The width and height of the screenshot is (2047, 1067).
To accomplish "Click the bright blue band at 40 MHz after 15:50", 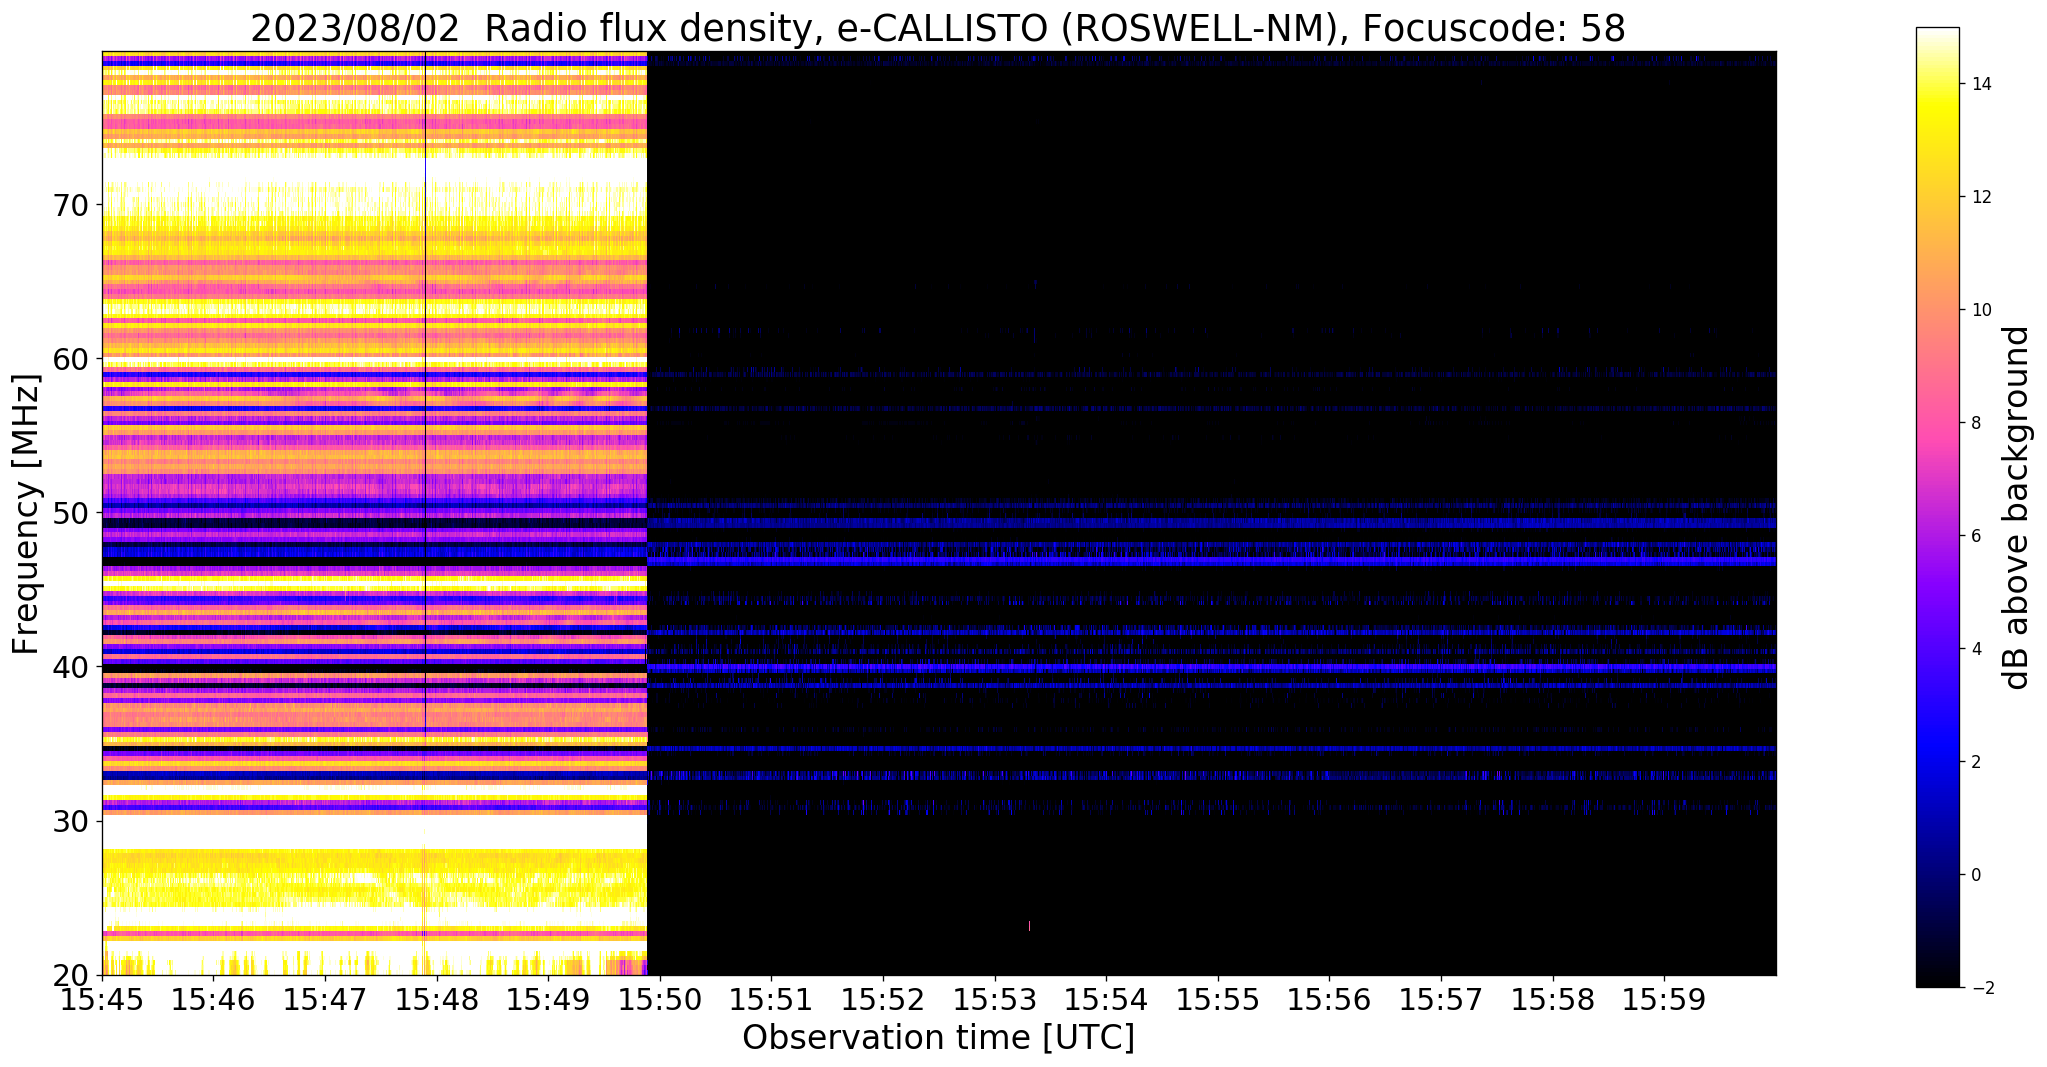I will pos(1212,667).
